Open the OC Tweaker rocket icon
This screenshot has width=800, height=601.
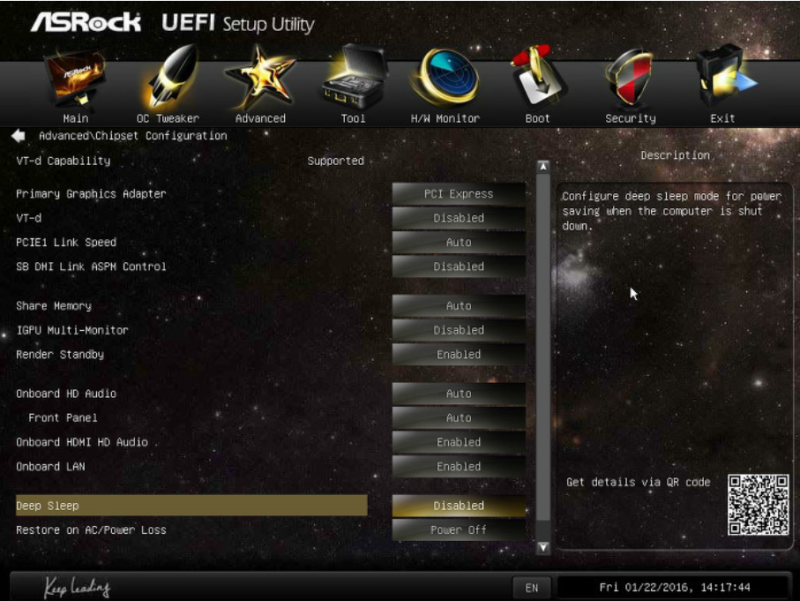pyautogui.click(x=169, y=78)
